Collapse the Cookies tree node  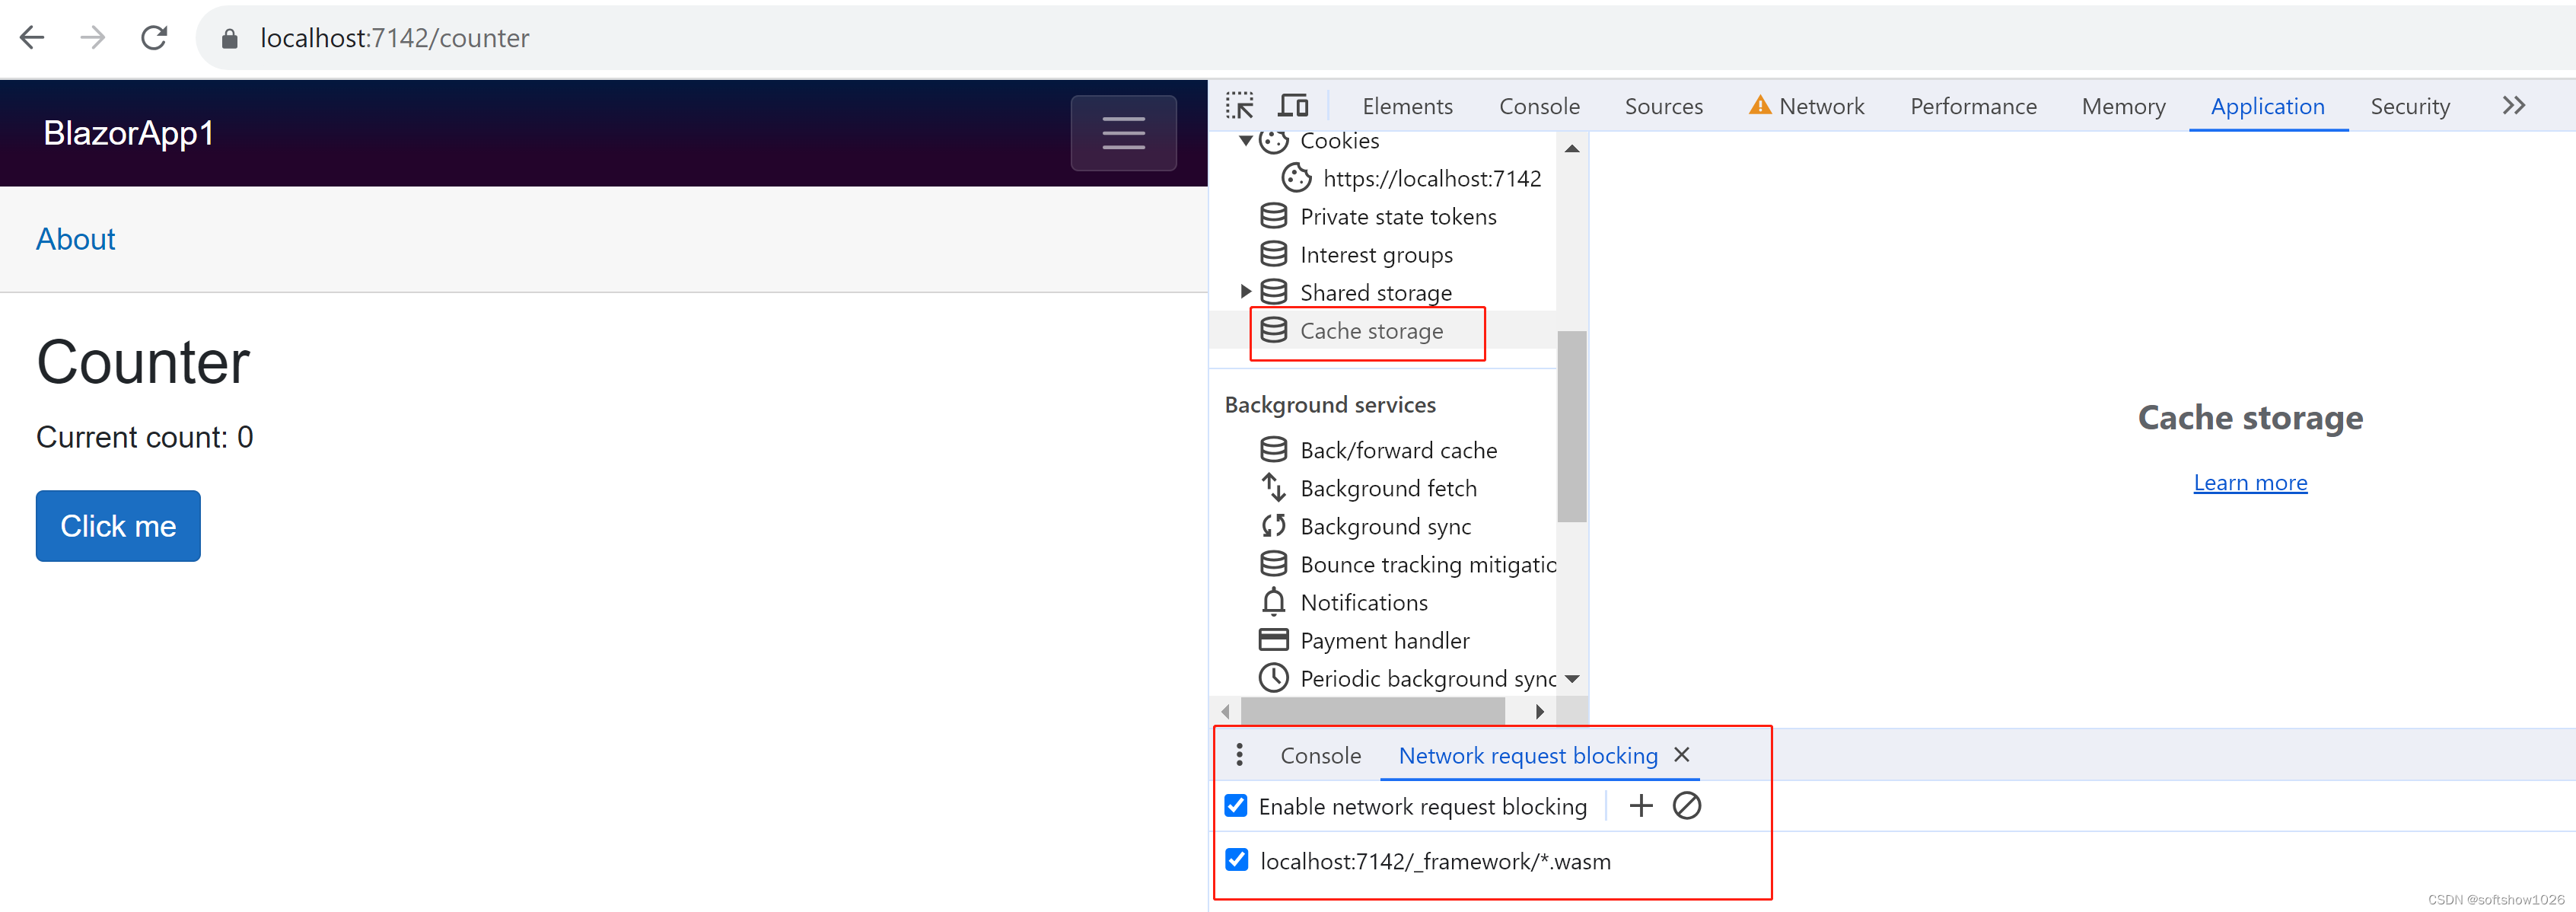(1245, 141)
